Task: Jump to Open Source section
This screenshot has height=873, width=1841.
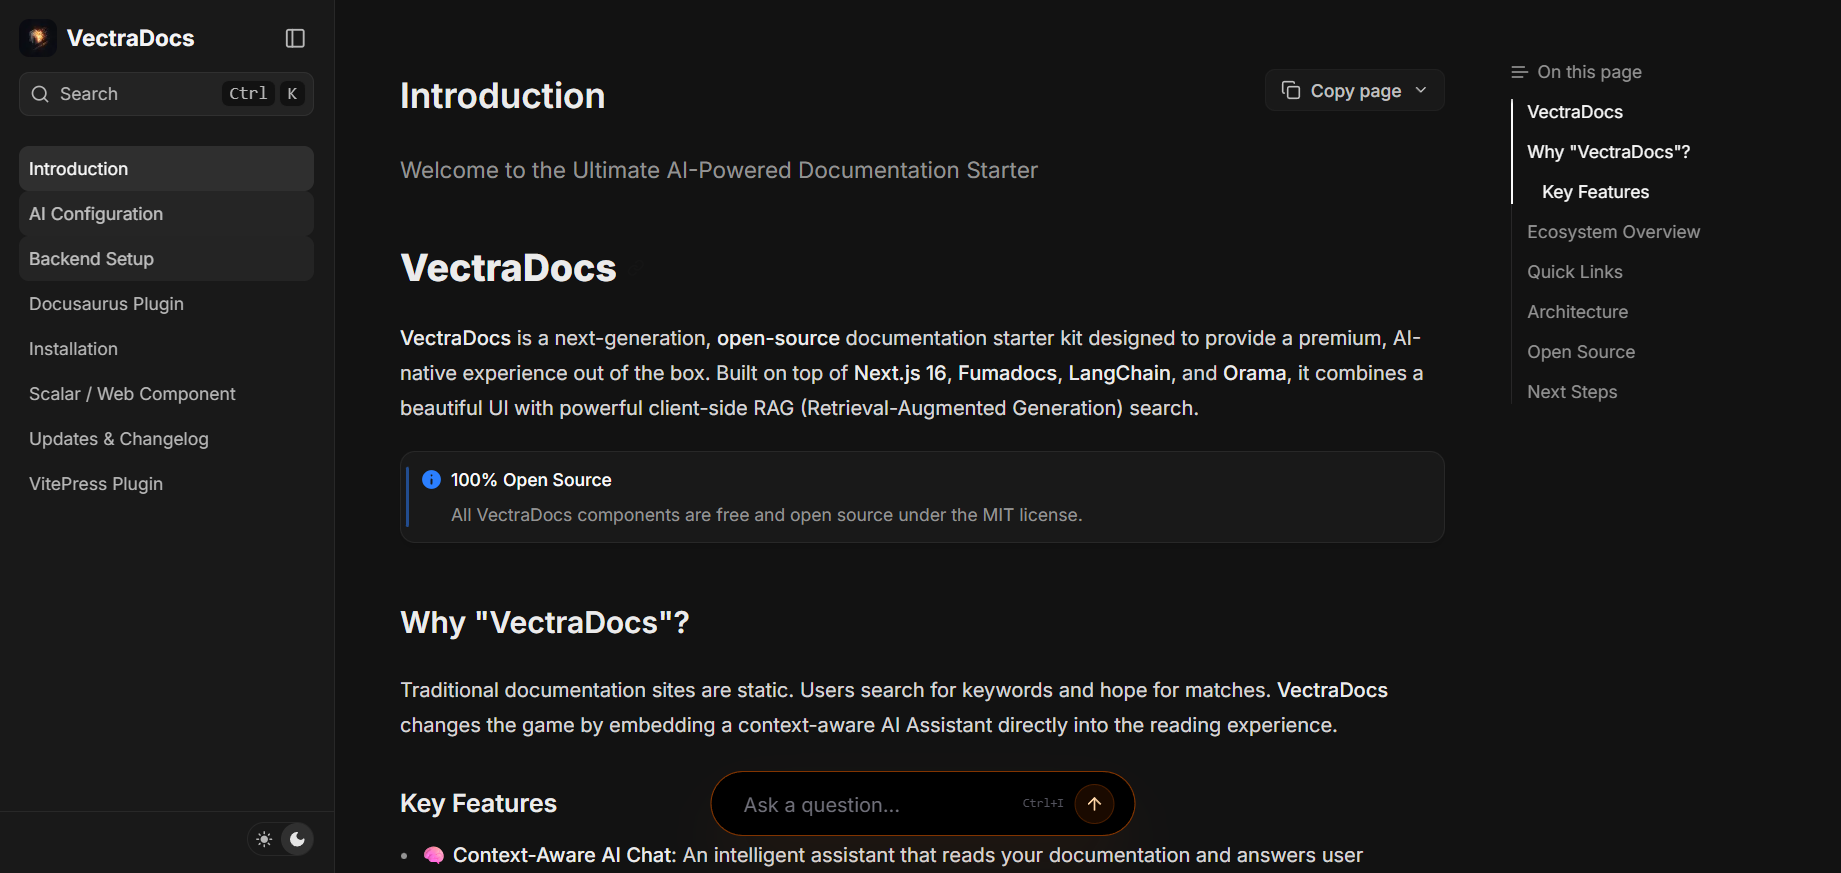Action: 1581,352
